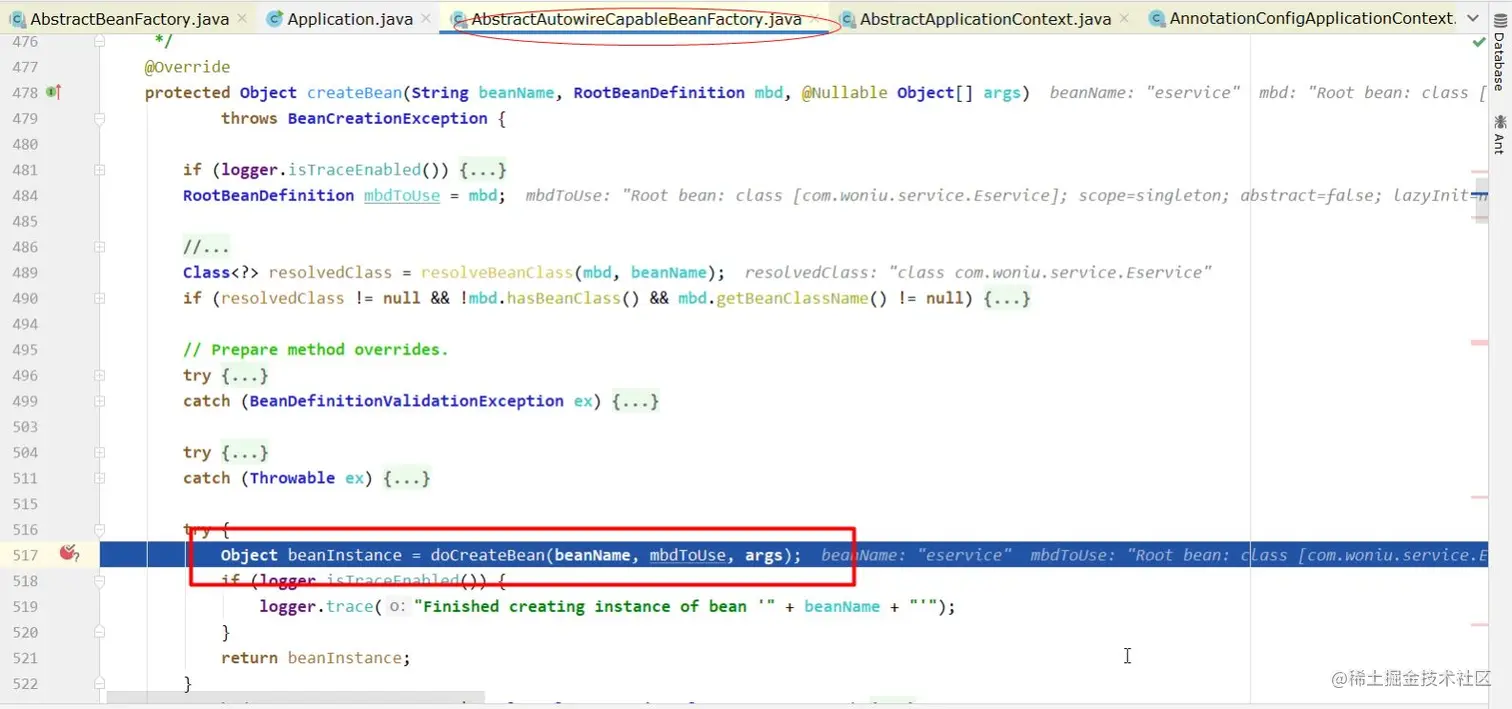The height and width of the screenshot is (709, 1512).
Task: Click the class icon on AbstractAutowireCapableBeanFactory.java tab
Action: point(458,19)
